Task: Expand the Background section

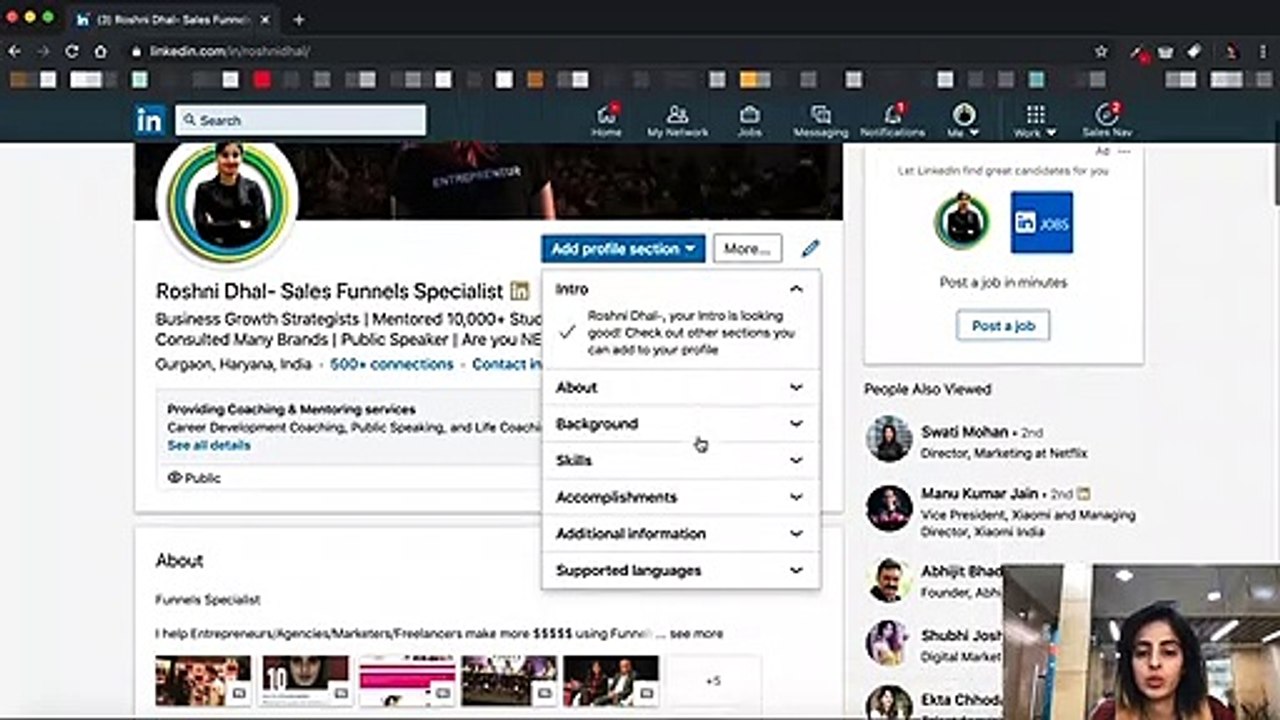Action: [x=681, y=424]
